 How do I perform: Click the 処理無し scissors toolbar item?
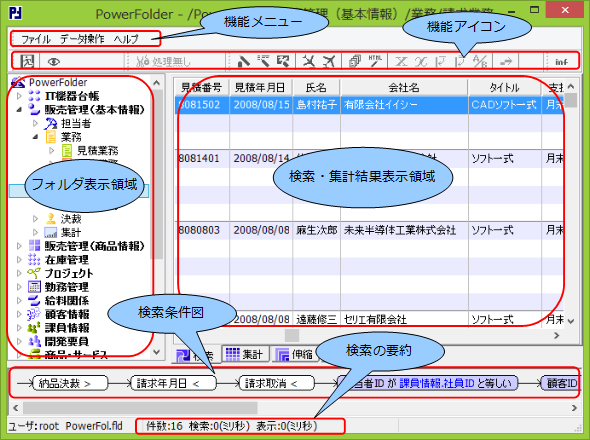(163, 61)
